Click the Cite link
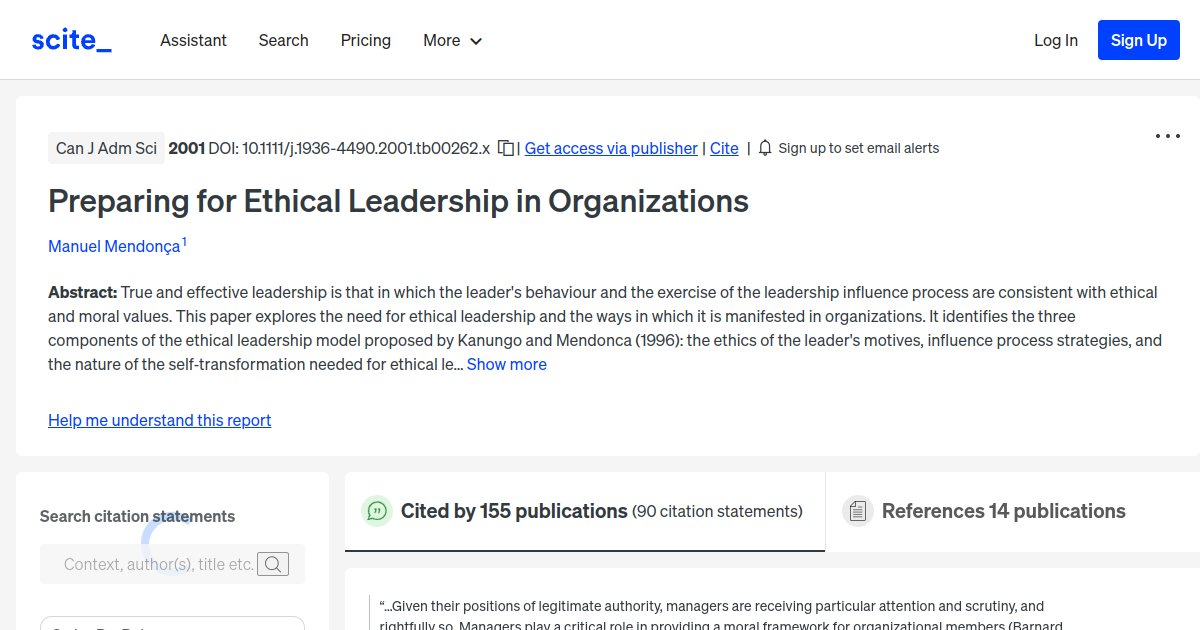This screenshot has width=1200, height=630. point(724,147)
